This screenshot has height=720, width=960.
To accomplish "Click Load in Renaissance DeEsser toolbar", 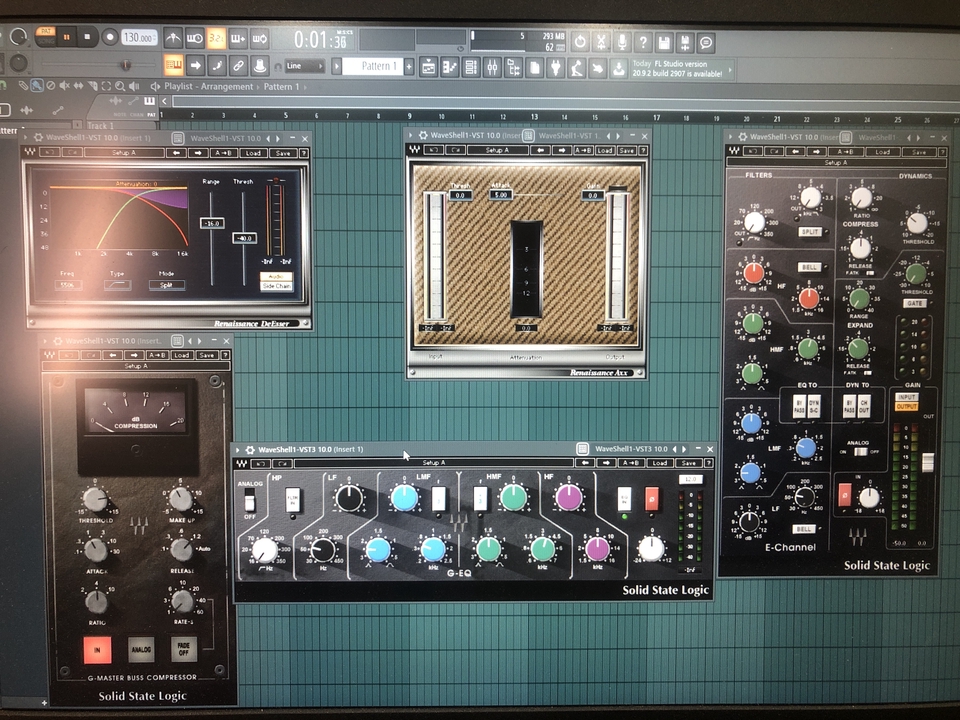I will click(x=253, y=153).
